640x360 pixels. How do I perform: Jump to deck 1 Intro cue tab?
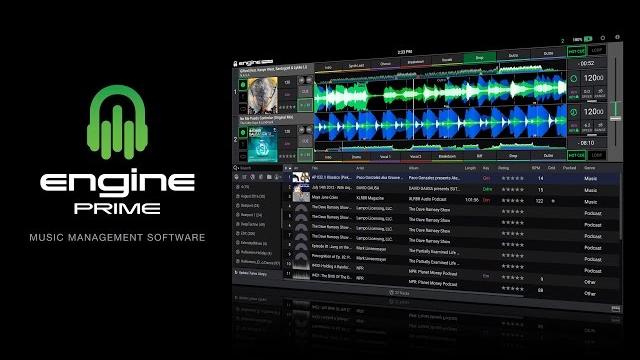pos(329,67)
